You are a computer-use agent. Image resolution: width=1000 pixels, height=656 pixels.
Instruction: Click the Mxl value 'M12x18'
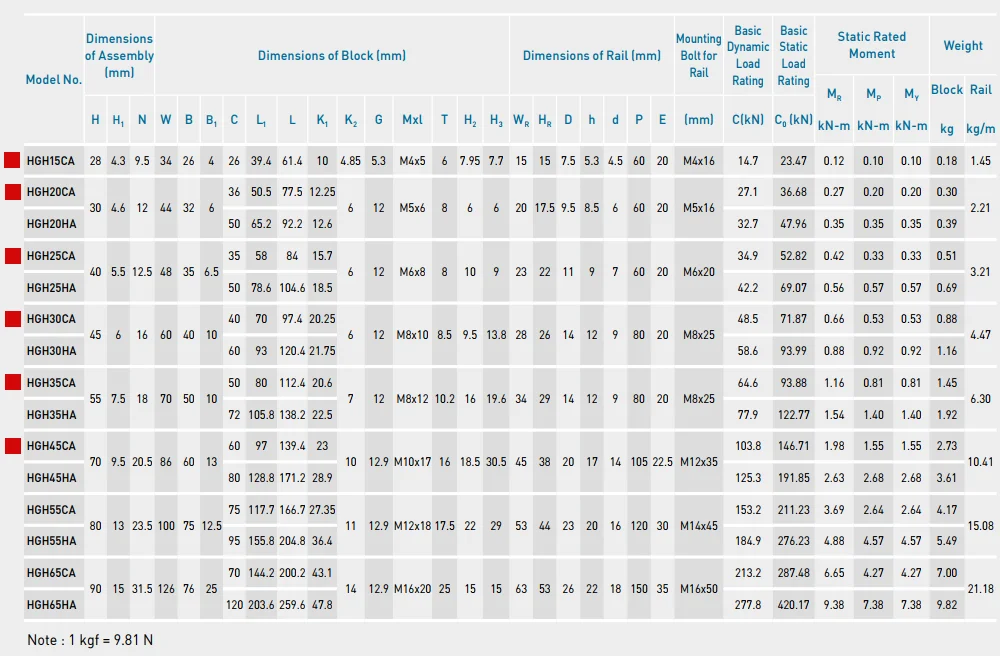tap(412, 525)
